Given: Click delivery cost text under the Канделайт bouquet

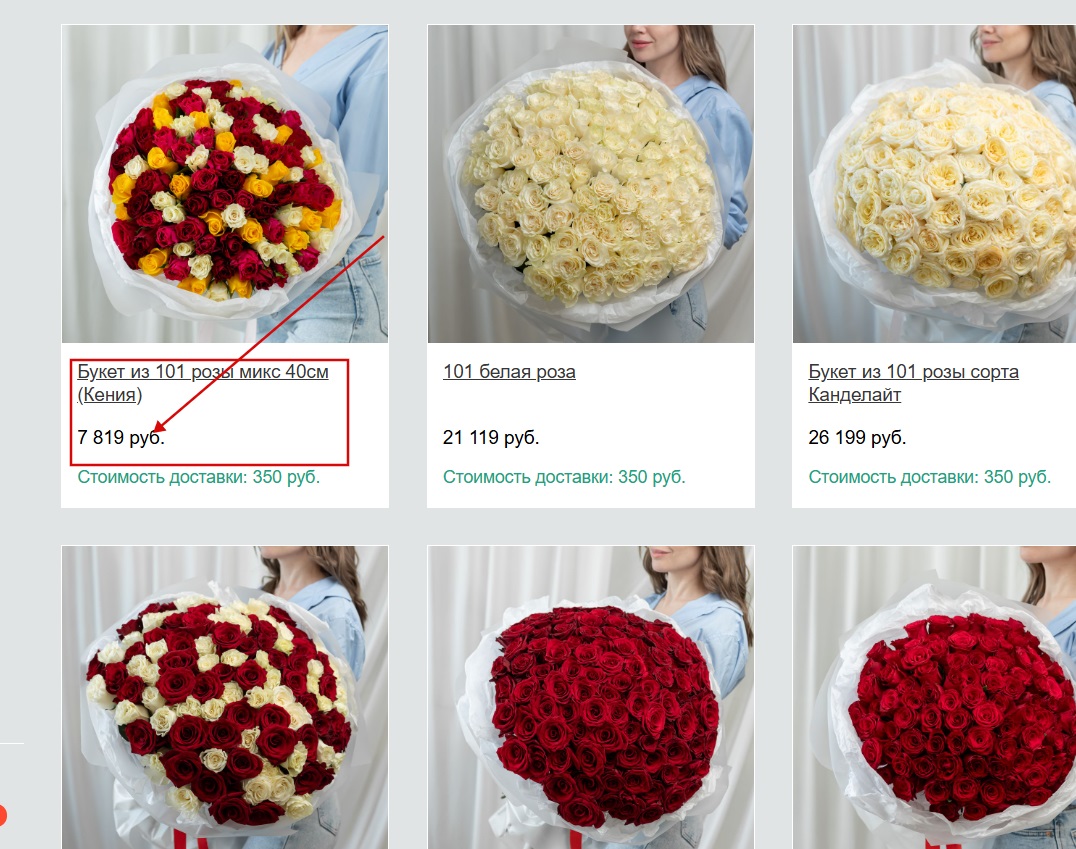Looking at the screenshot, I should pos(930,477).
